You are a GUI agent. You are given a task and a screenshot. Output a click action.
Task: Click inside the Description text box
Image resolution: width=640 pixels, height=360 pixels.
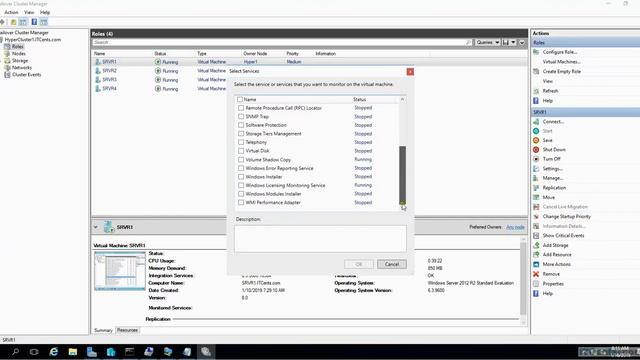(320, 238)
